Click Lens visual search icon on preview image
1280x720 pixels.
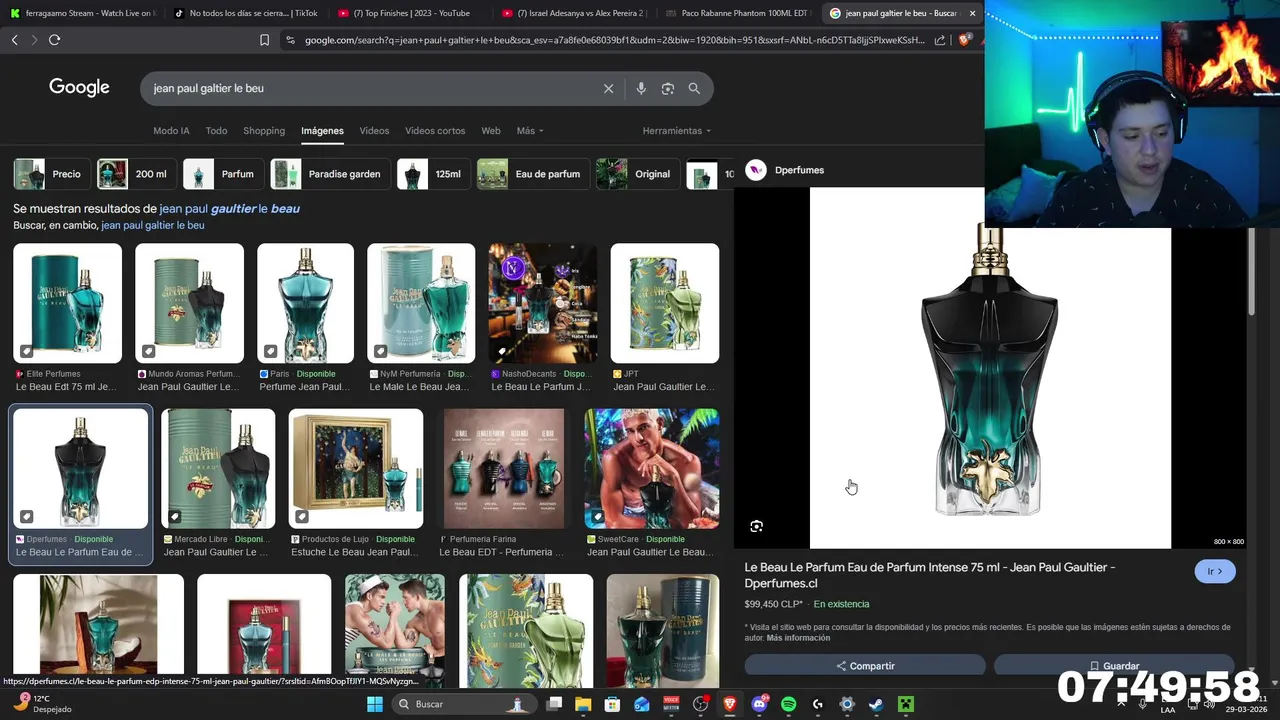point(757,526)
